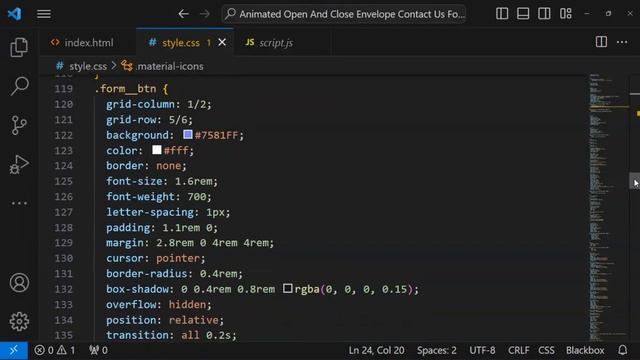The image size is (640, 360).
Task: Go forward with the right arrow
Action: coord(204,14)
